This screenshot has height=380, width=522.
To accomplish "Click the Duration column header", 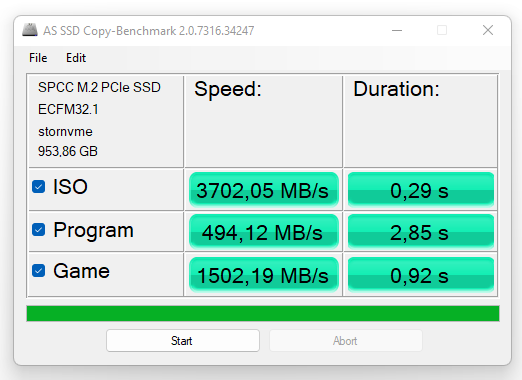I will coord(396,89).
